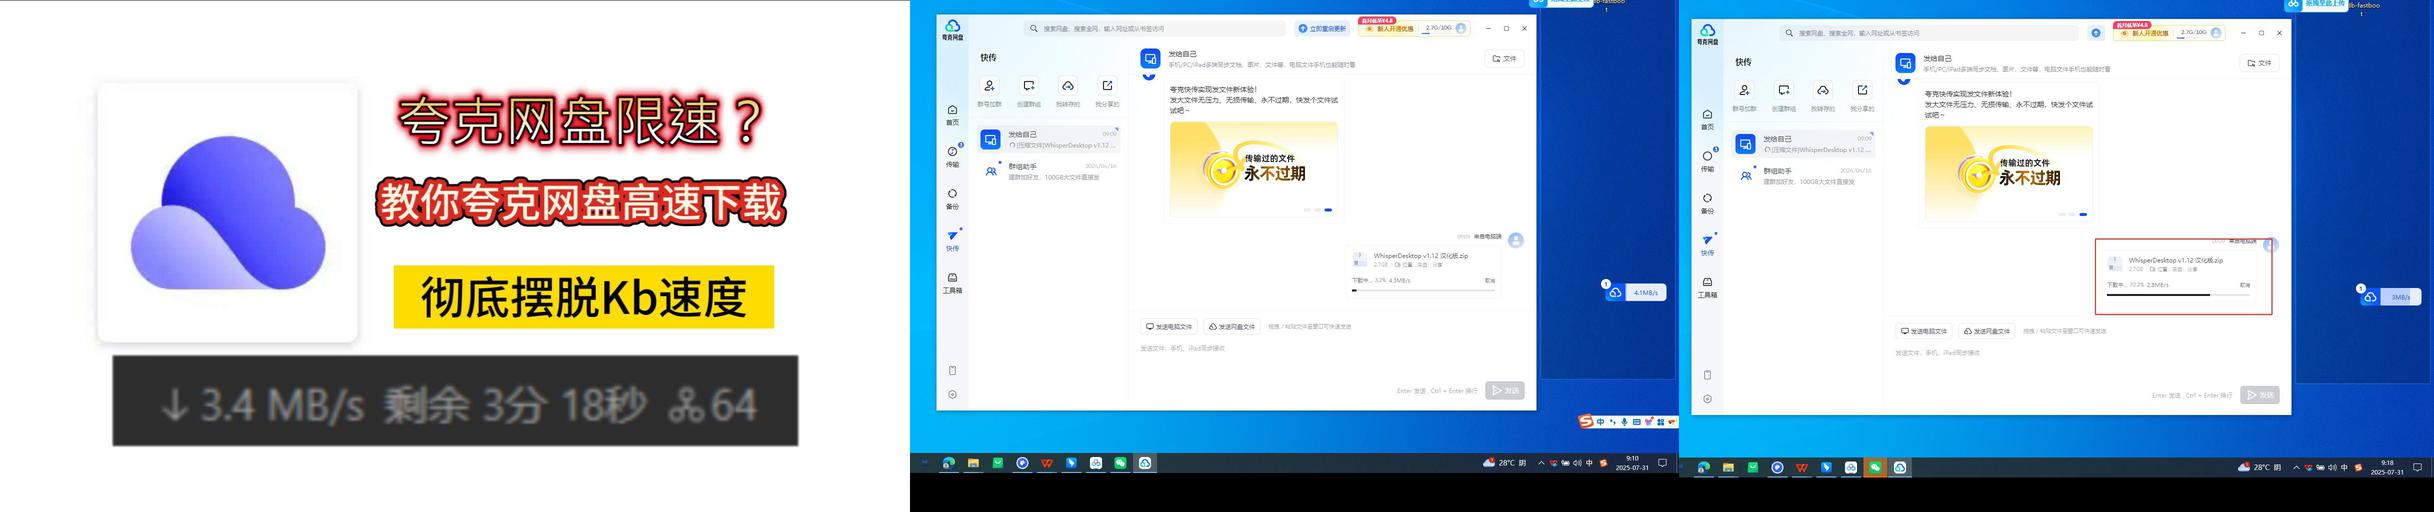The width and height of the screenshot is (2434, 512).
Task: Open 首页 in right Quark window sidebar
Action: 1707,120
